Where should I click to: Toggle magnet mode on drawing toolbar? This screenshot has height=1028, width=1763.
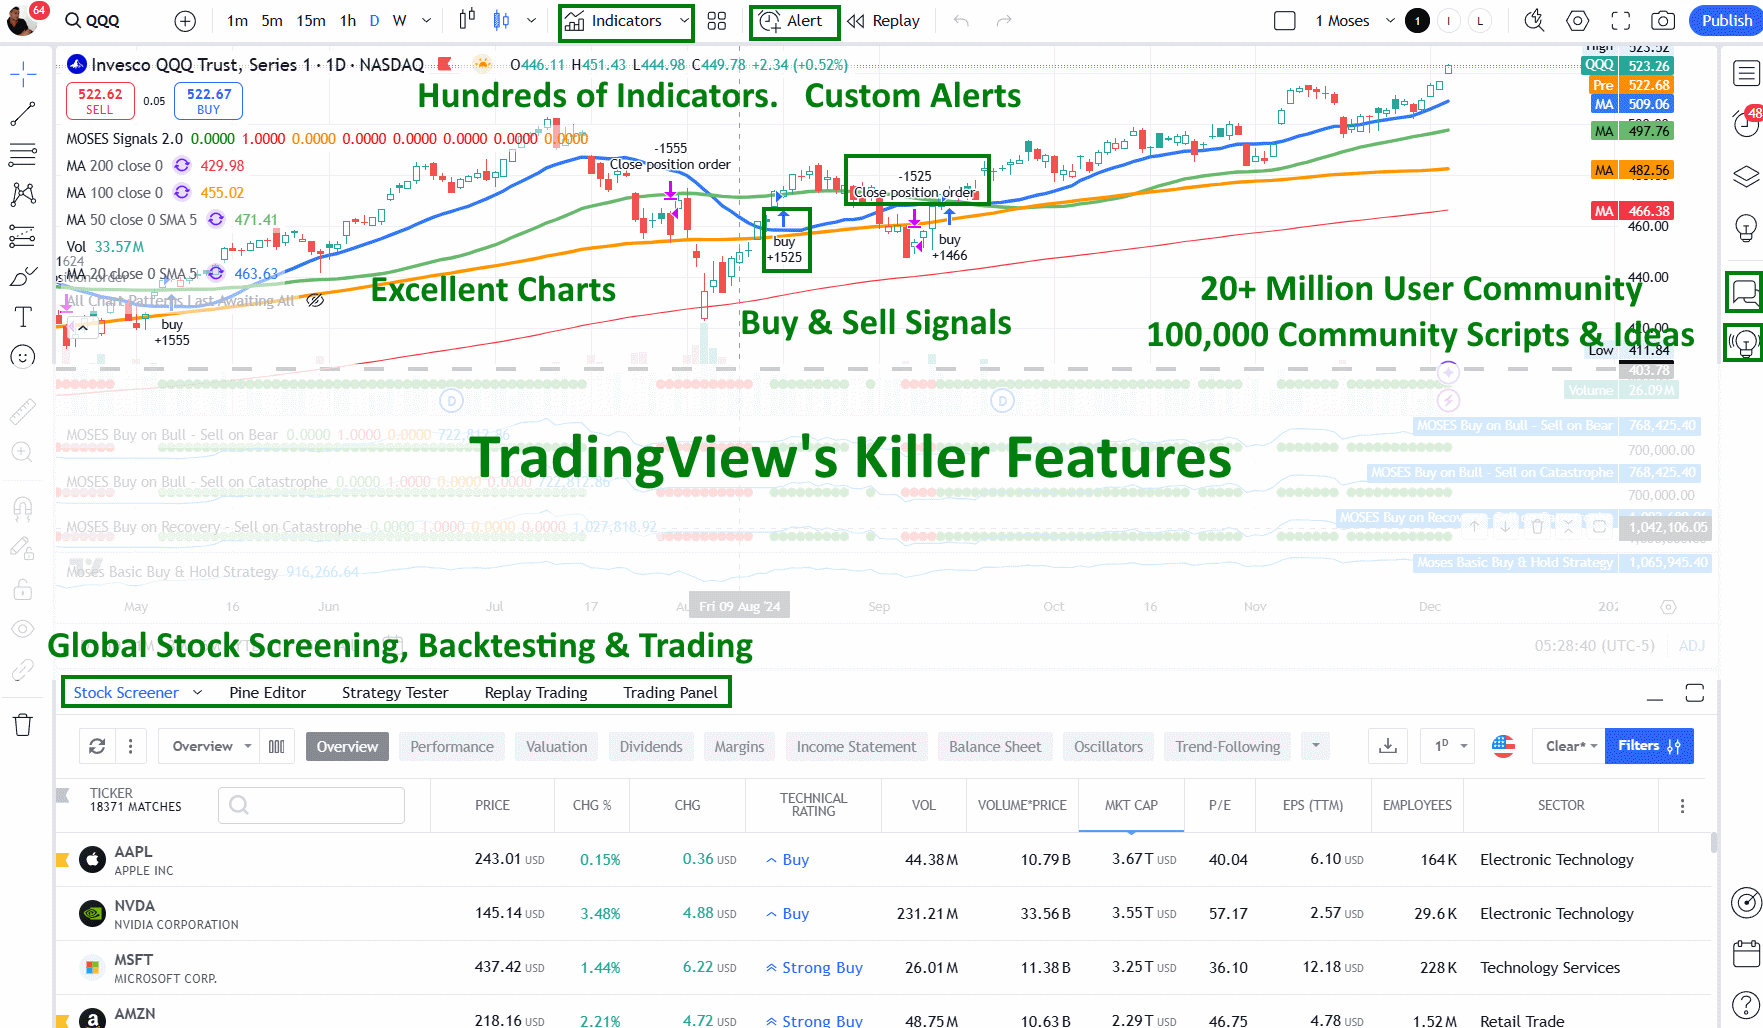[23, 507]
